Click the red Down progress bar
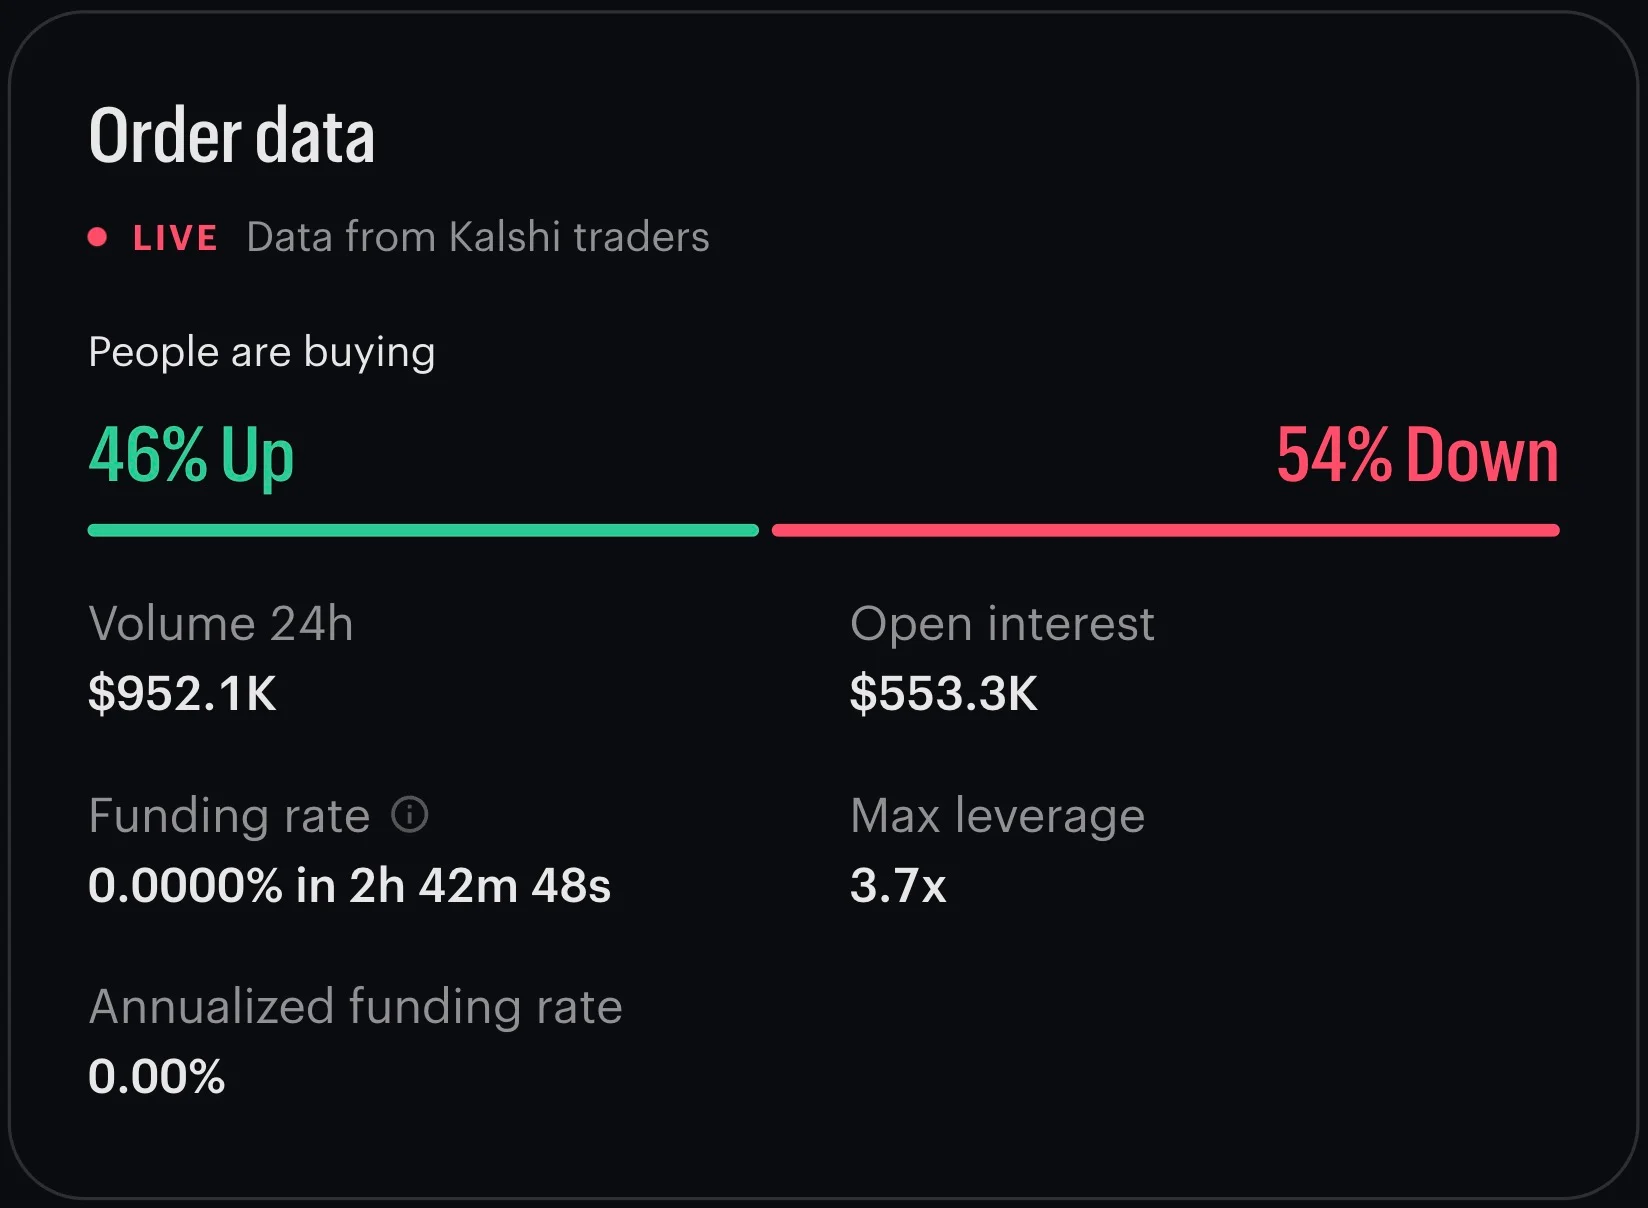Screen dimensions: 1648x1208 [1166, 530]
